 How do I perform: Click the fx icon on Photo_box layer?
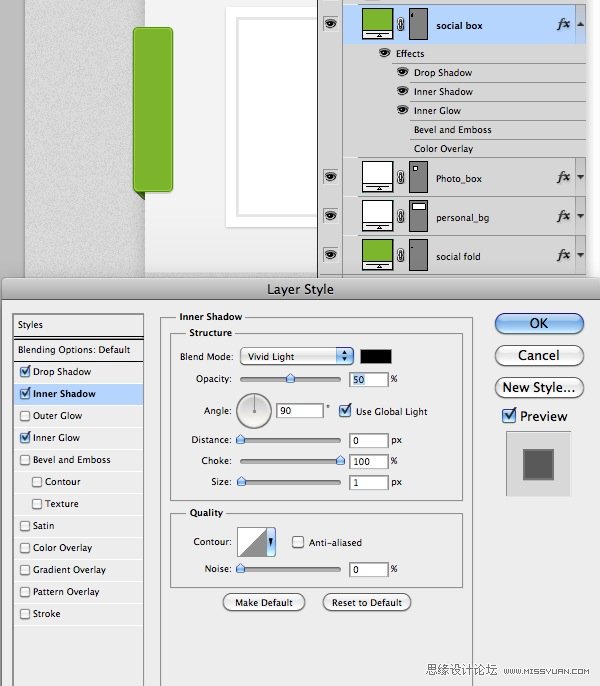564,177
